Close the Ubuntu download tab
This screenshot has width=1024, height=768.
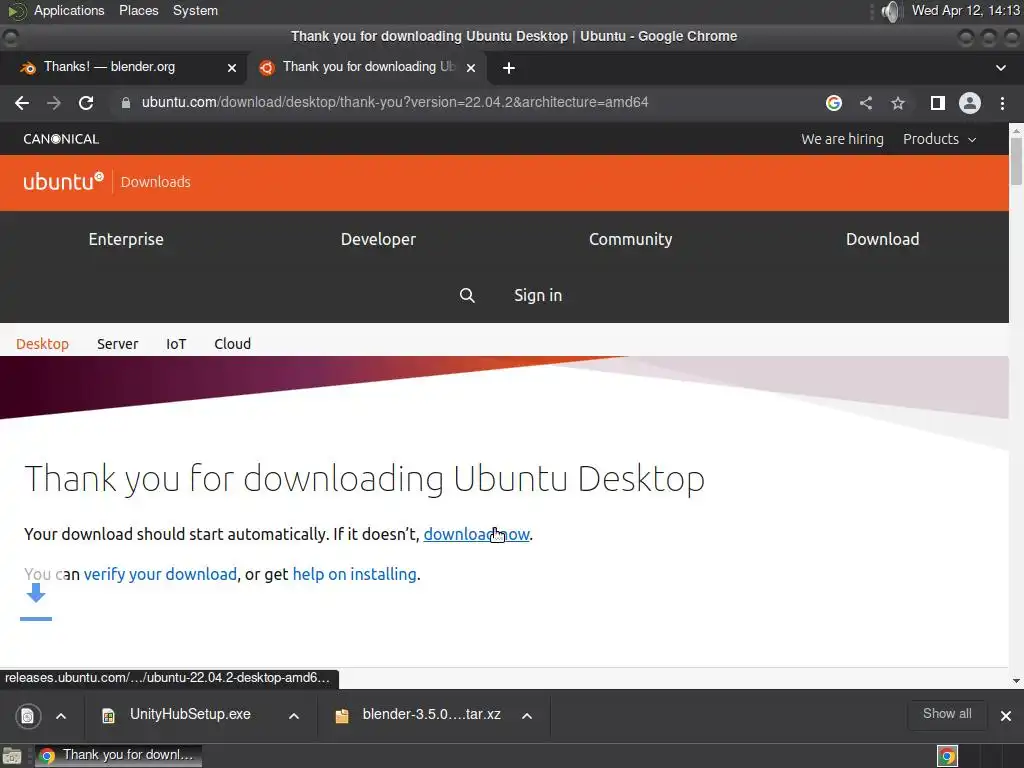471,67
